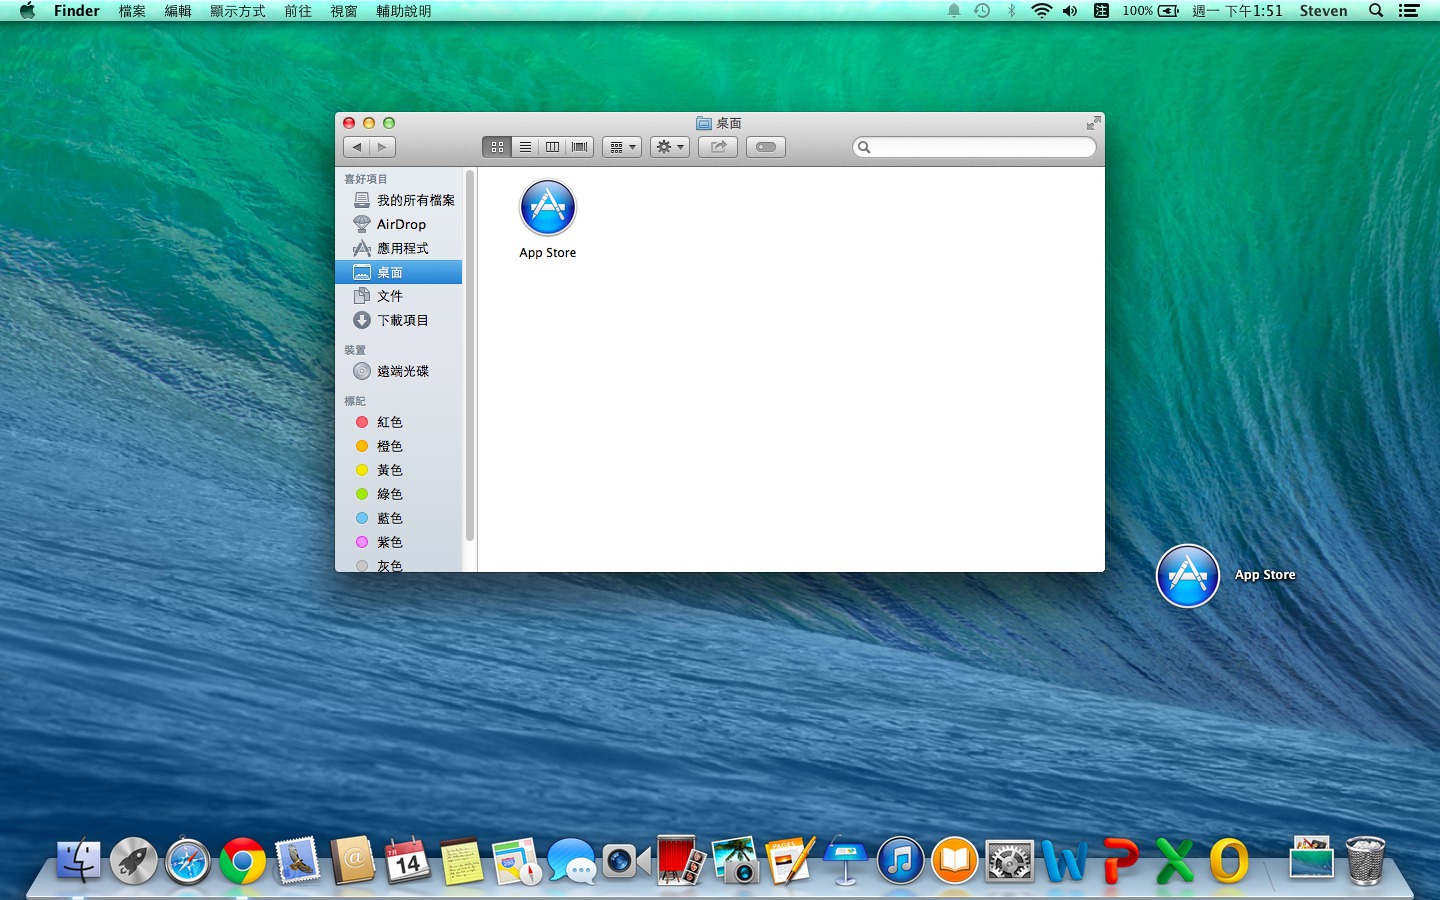Open Spotlight search in menu bar

pos(1376,11)
